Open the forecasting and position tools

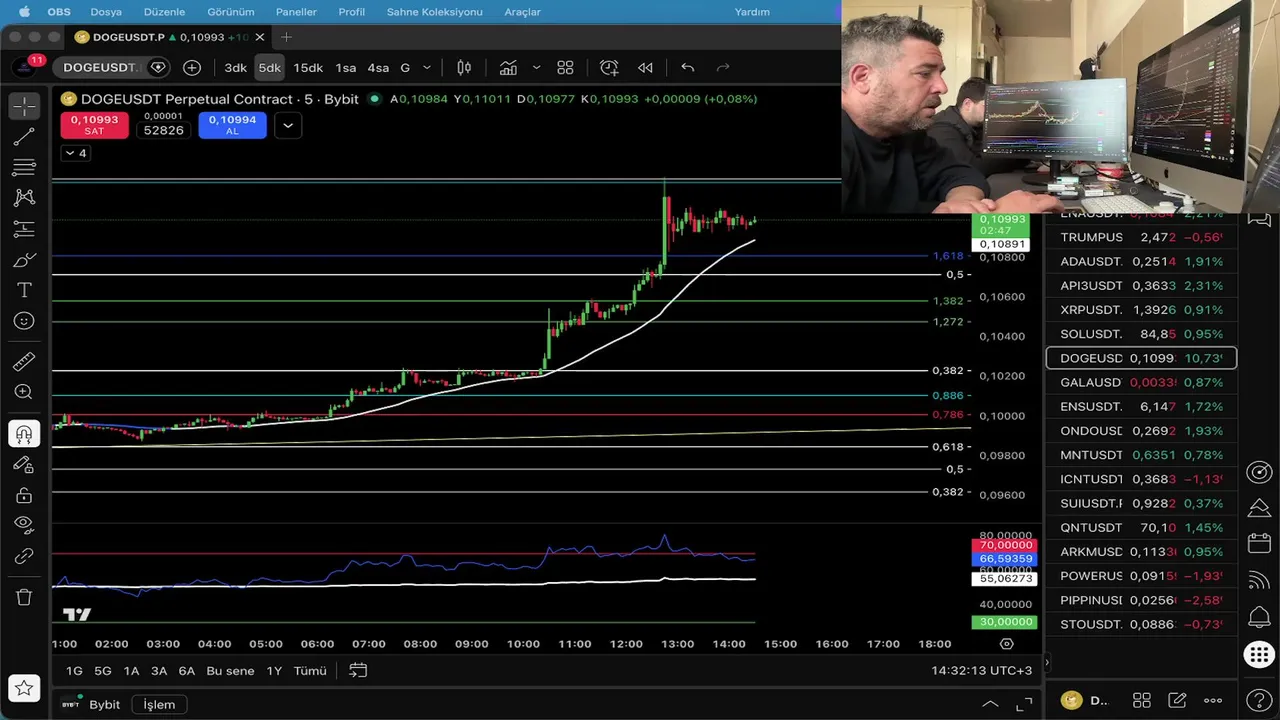[24, 229]
